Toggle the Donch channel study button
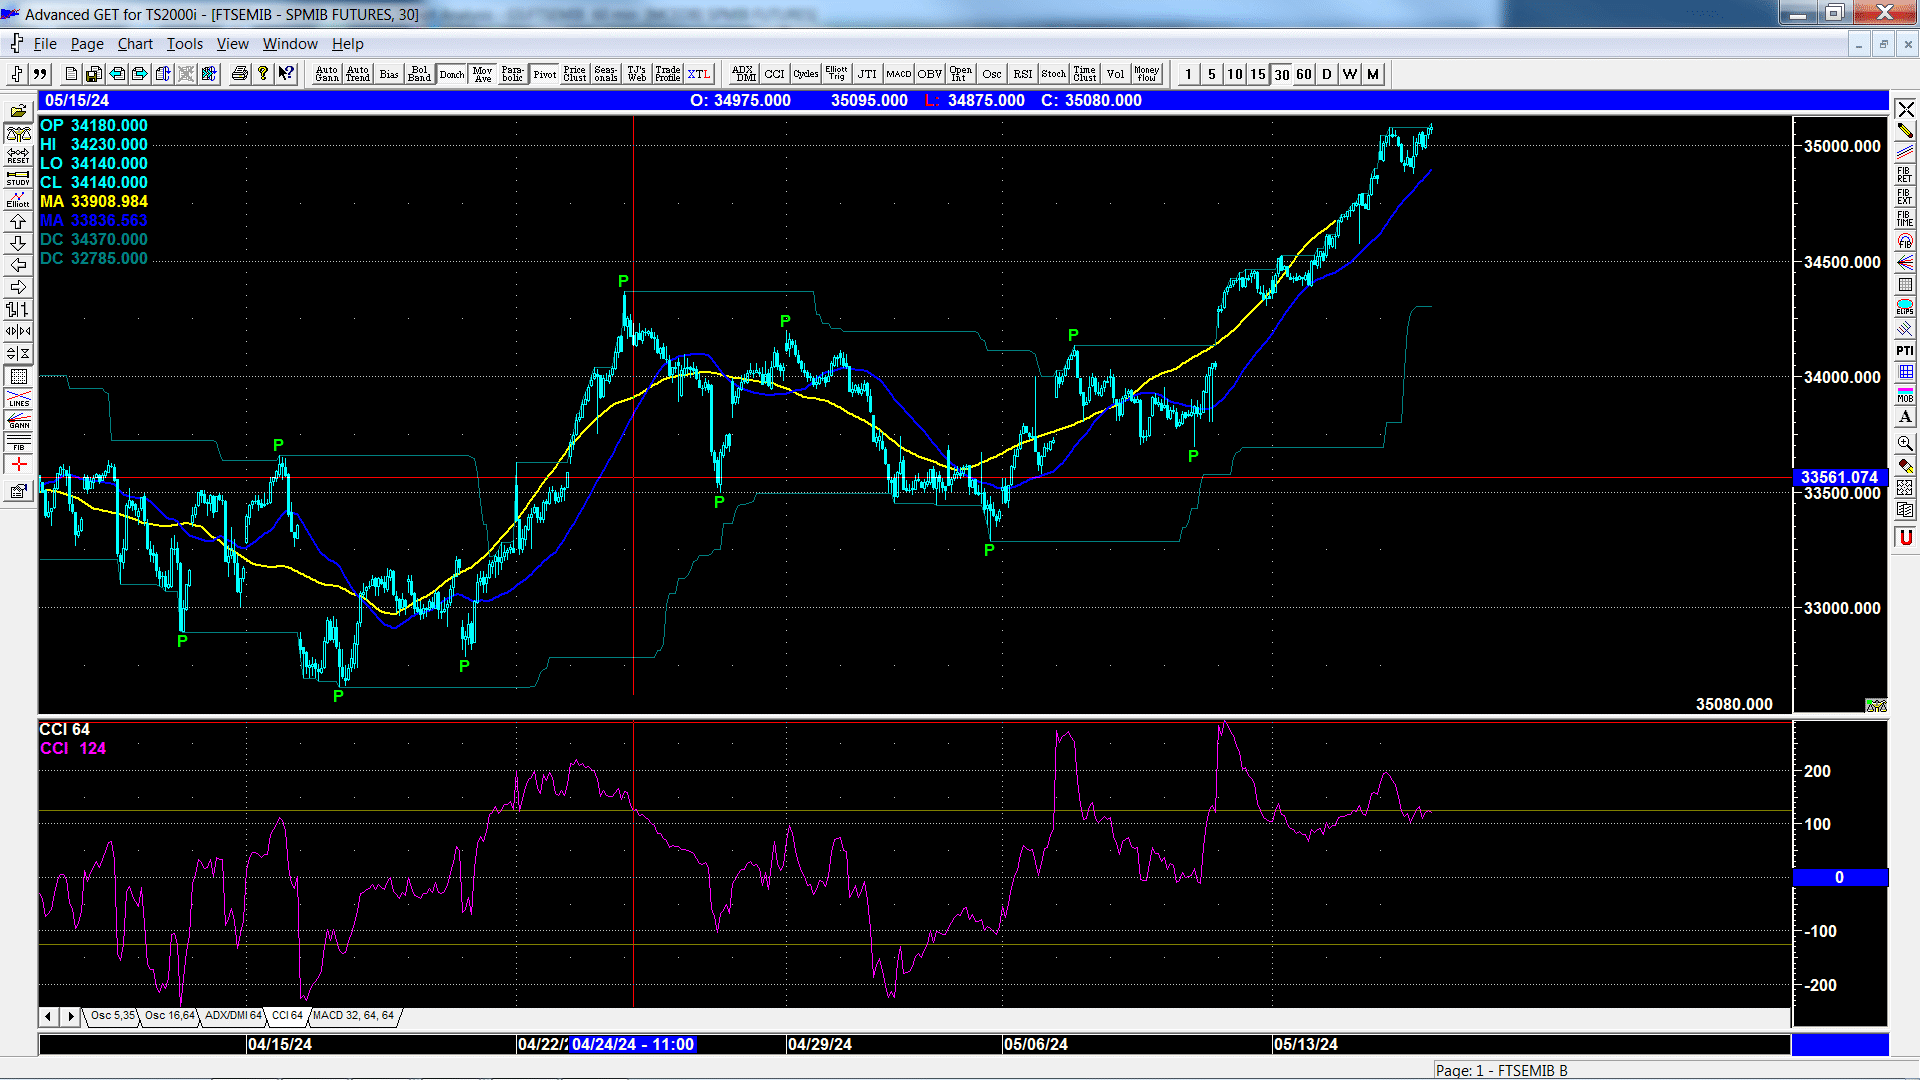The image size is (1920, 1080). pyautogui.click(x=452, y=74)
